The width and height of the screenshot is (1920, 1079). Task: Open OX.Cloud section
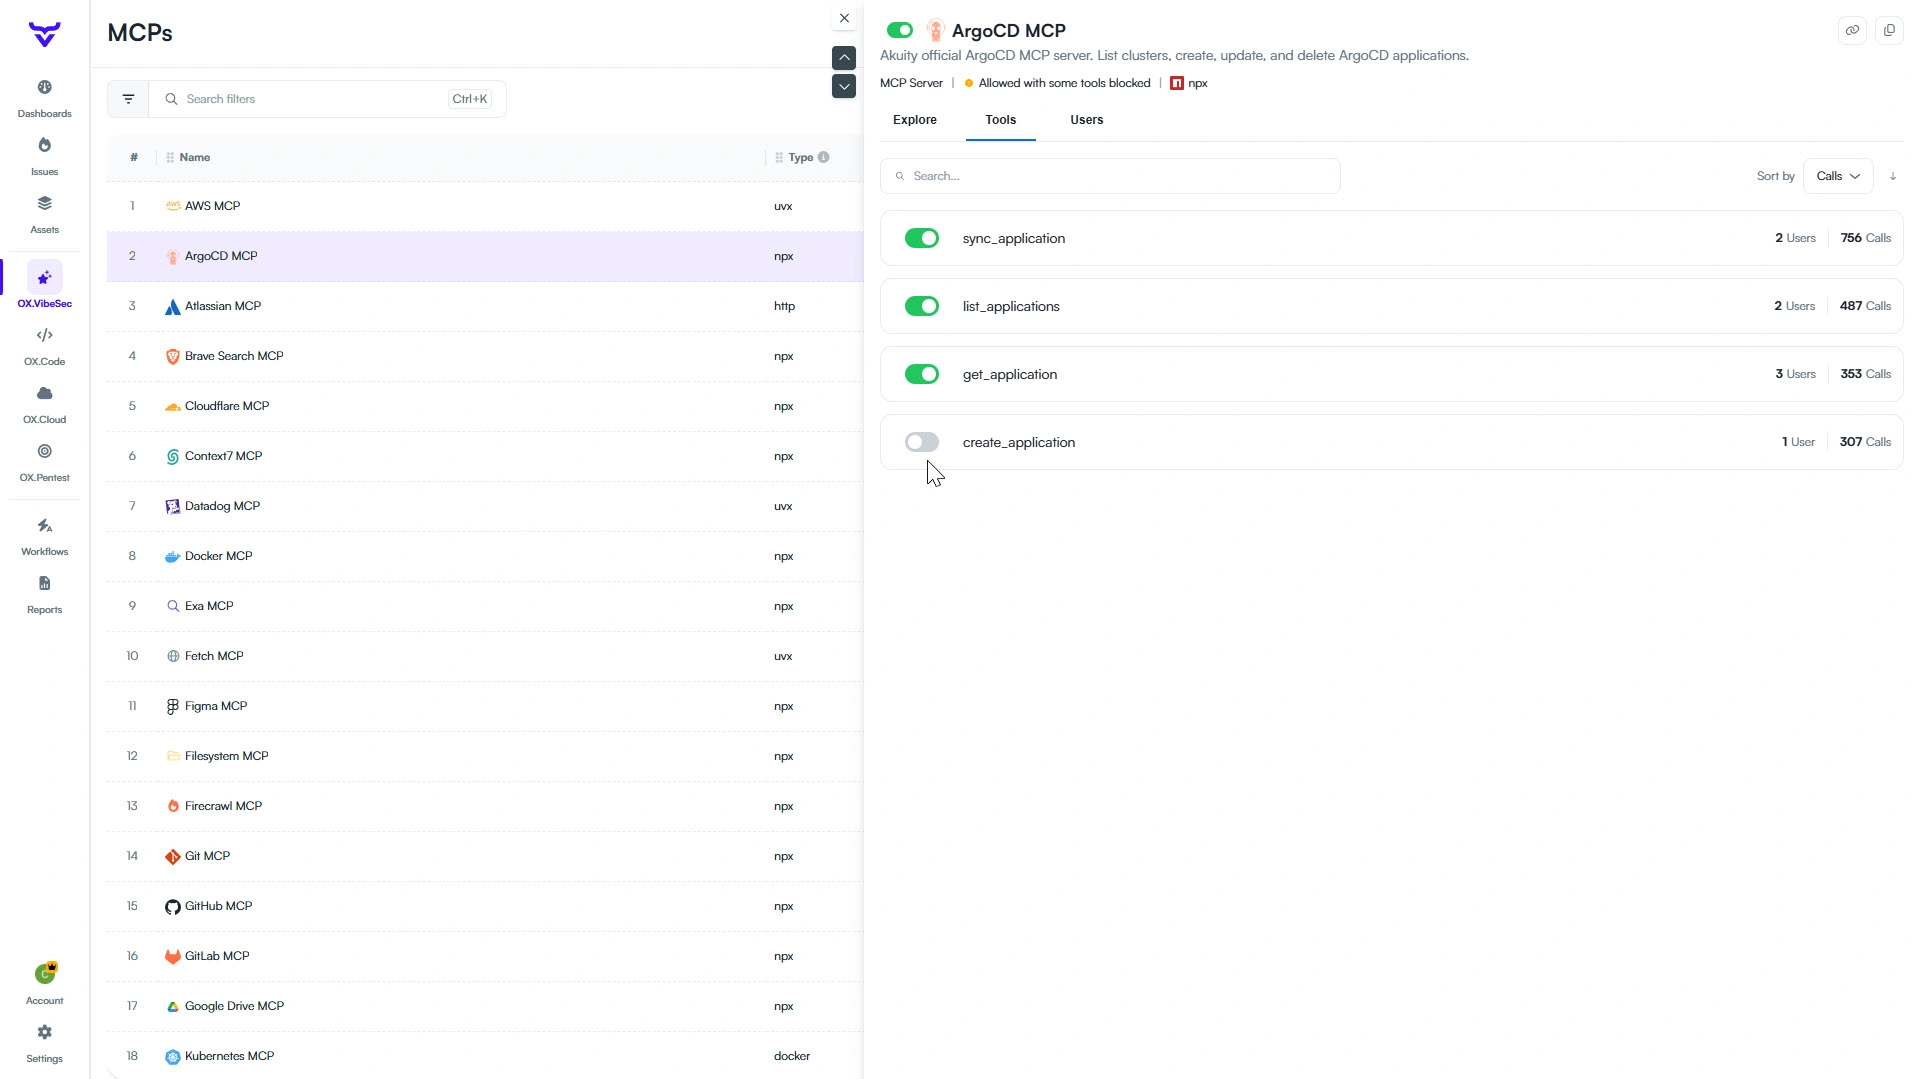pos(44,404)
